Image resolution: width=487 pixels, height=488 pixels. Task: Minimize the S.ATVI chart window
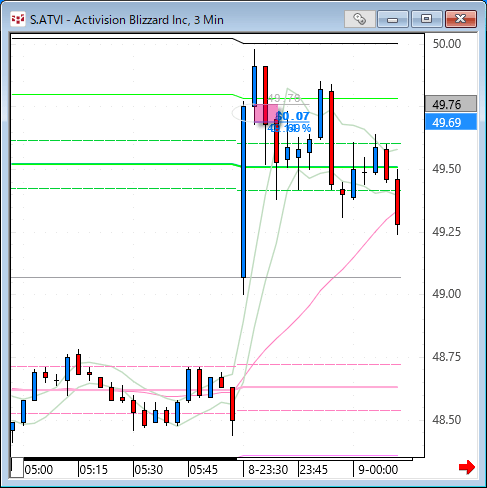pos(393,19)
